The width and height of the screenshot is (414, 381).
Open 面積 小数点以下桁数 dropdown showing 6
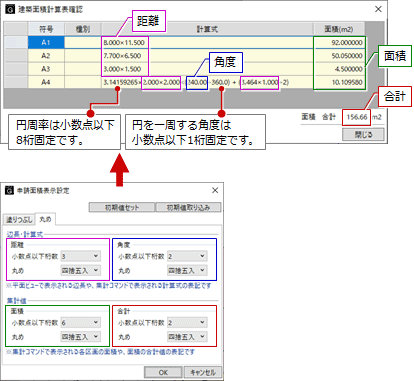tap(80, 322)
